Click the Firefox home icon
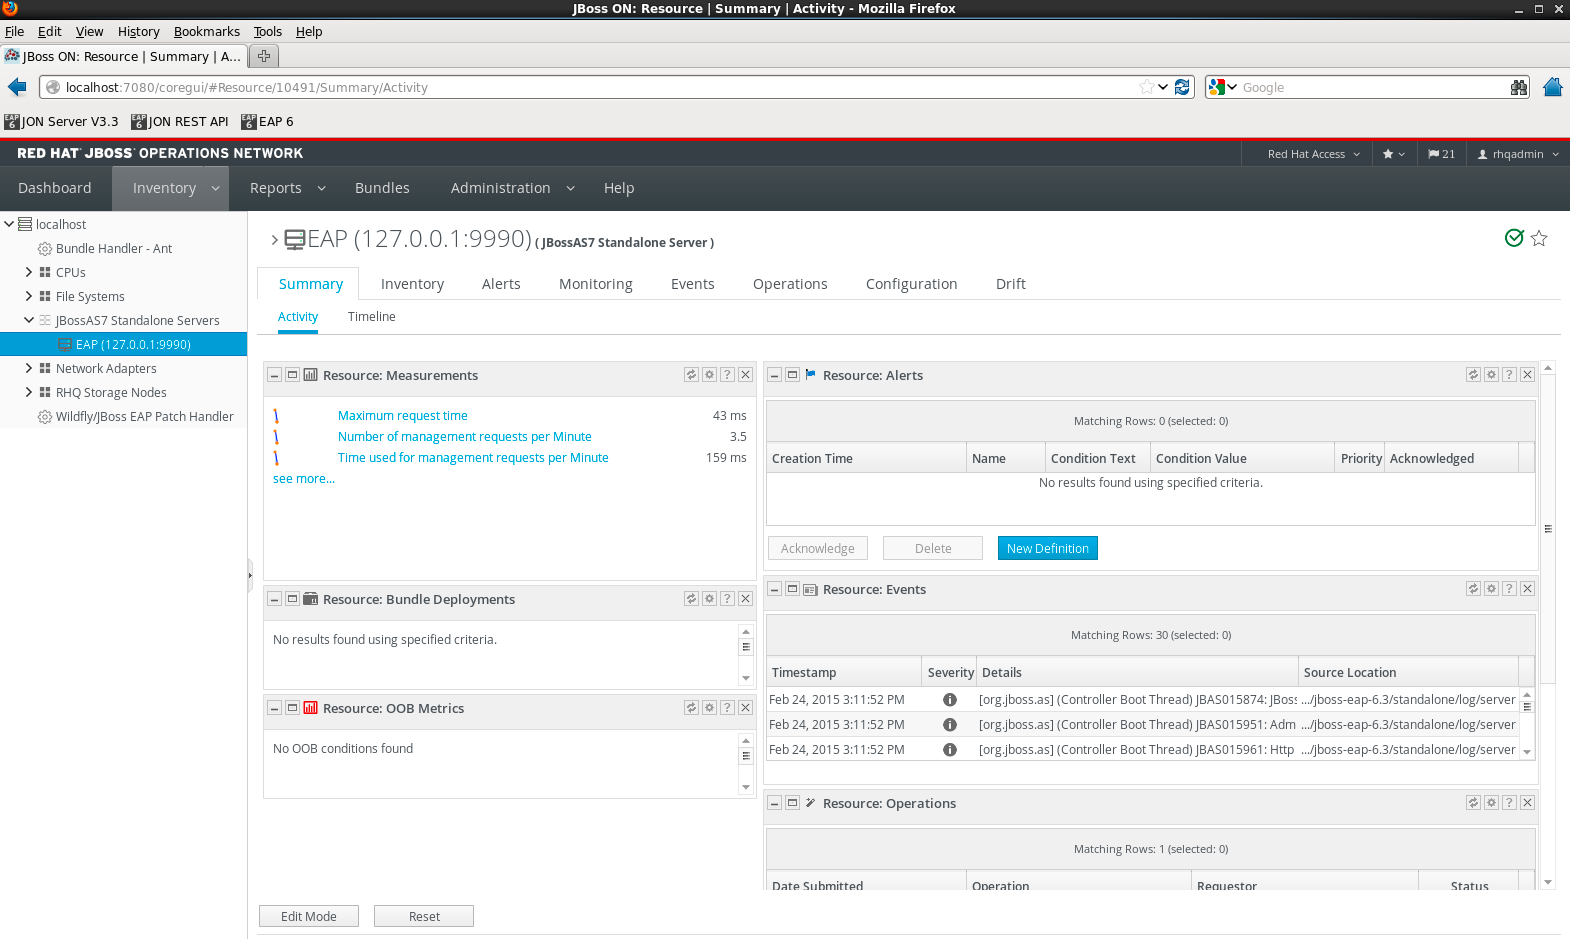1570x939 pixels. click(1552, 87)
